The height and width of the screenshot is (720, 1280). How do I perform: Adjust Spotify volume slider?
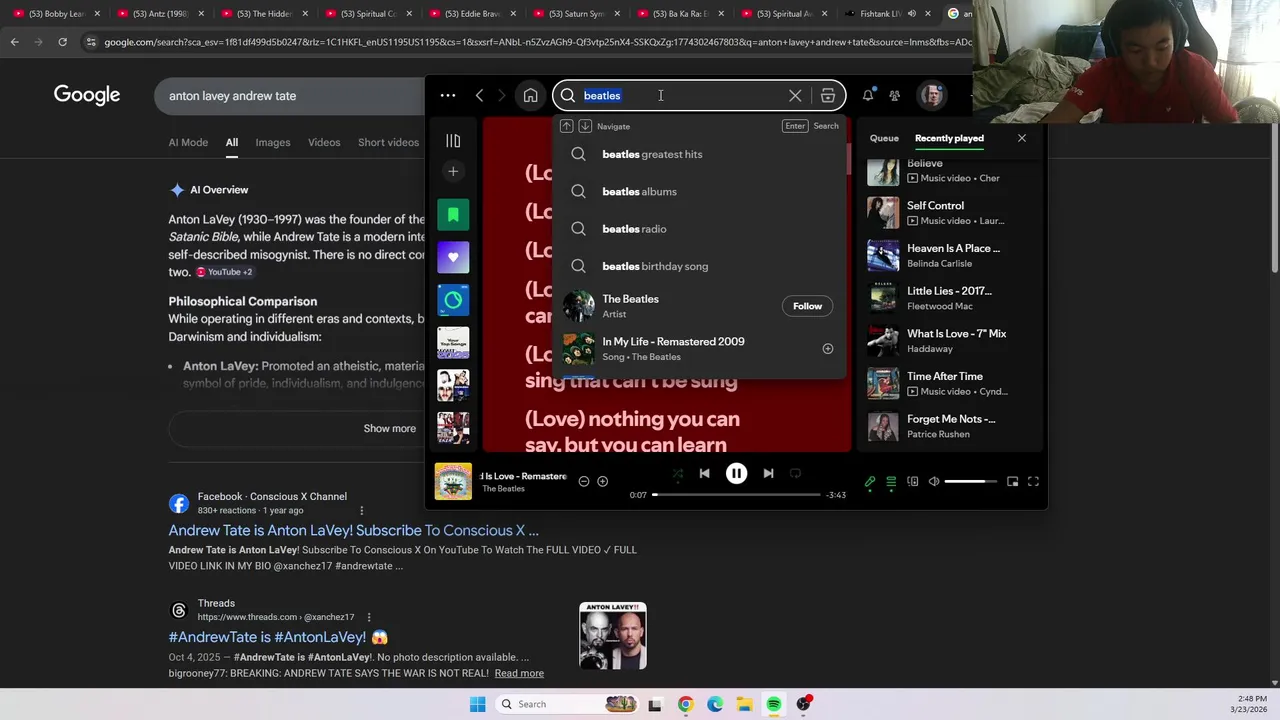[x=970, y=482]
